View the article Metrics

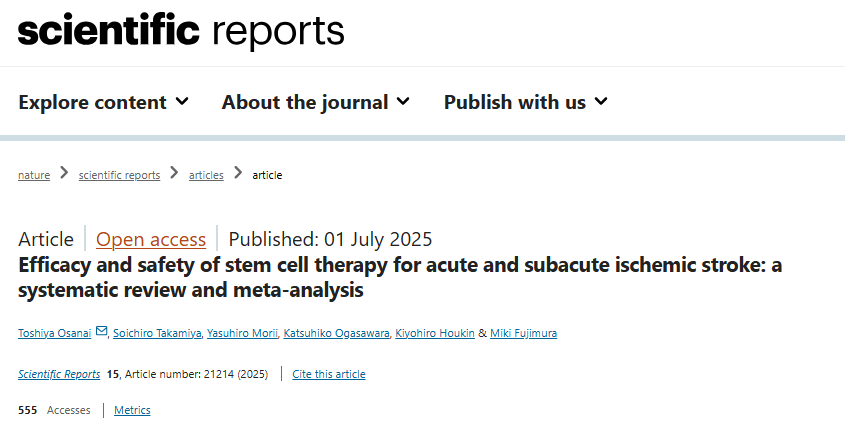[x=132, y=410]
